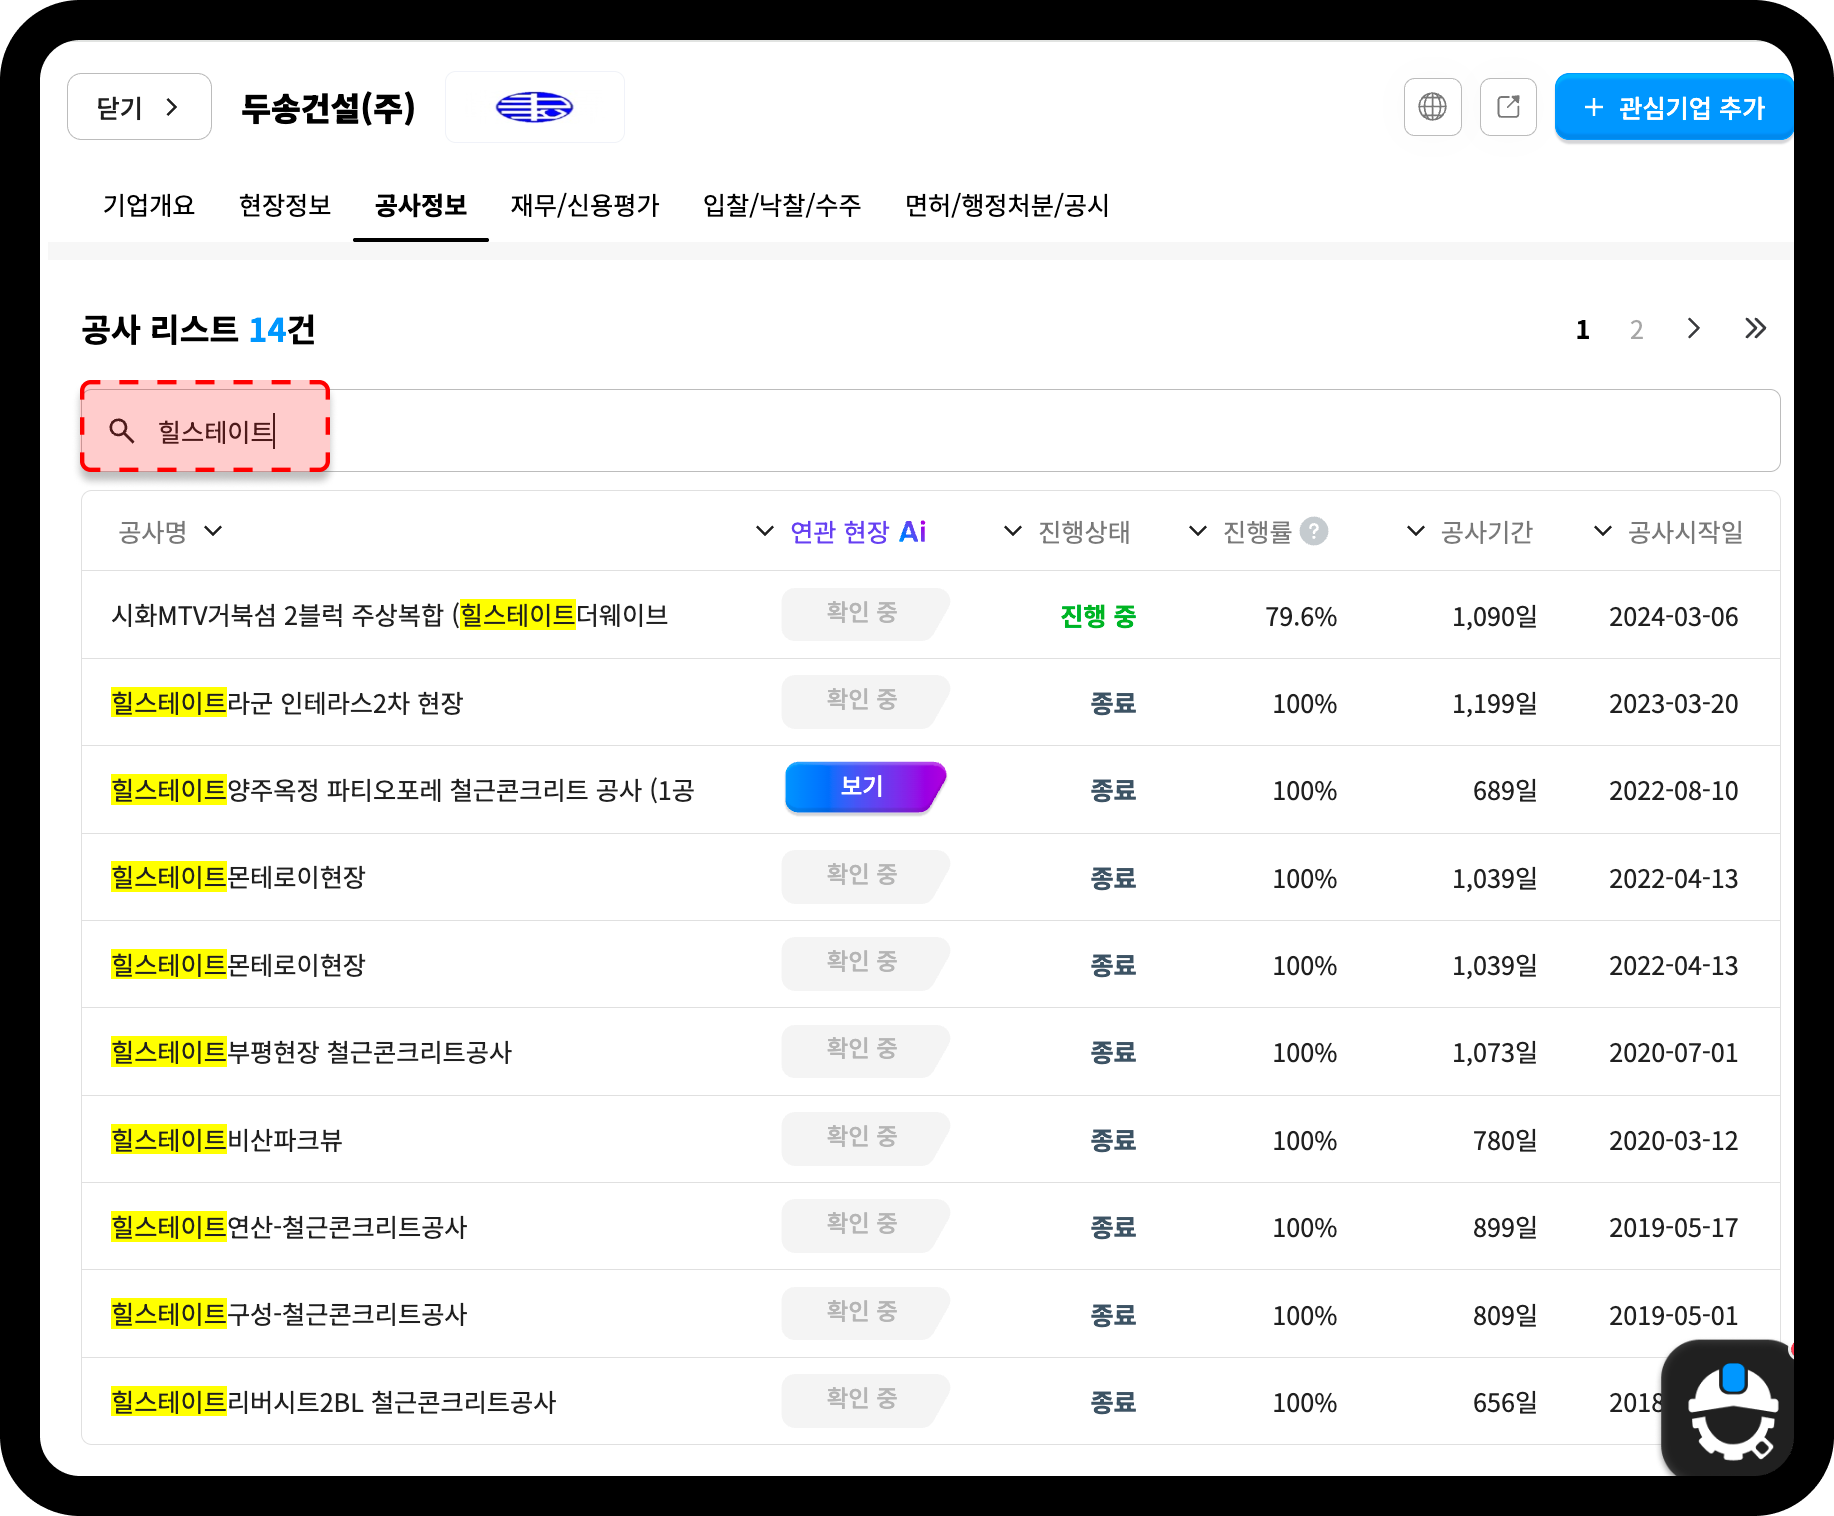Click 확인 중 badge in 시화MTV거북섬 row
1834x1516 pixels.
(865, 613)
